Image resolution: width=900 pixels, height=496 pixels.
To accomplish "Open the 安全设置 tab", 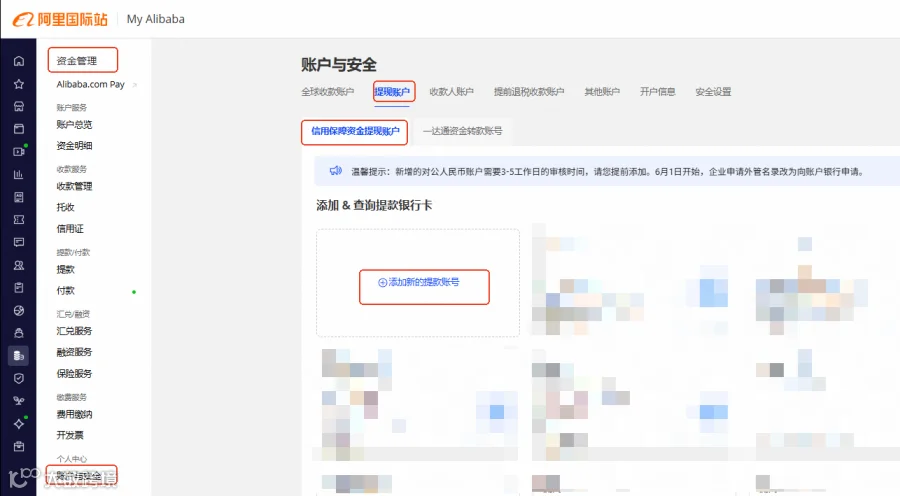I will [713, 92].
